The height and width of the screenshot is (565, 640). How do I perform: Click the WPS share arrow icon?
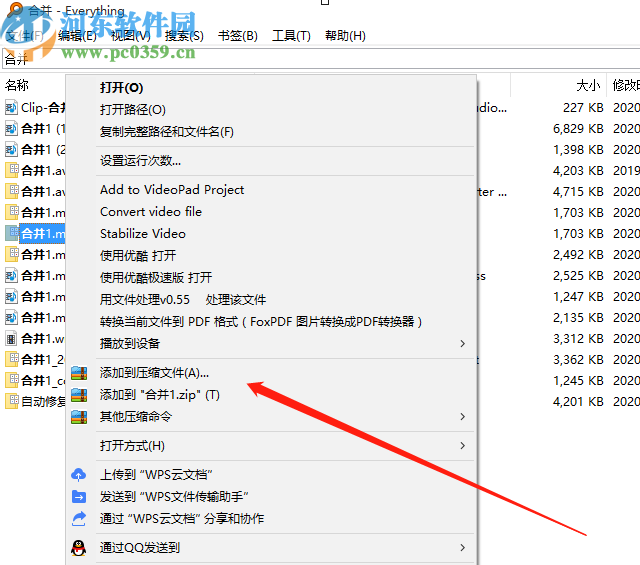(79, 518)
